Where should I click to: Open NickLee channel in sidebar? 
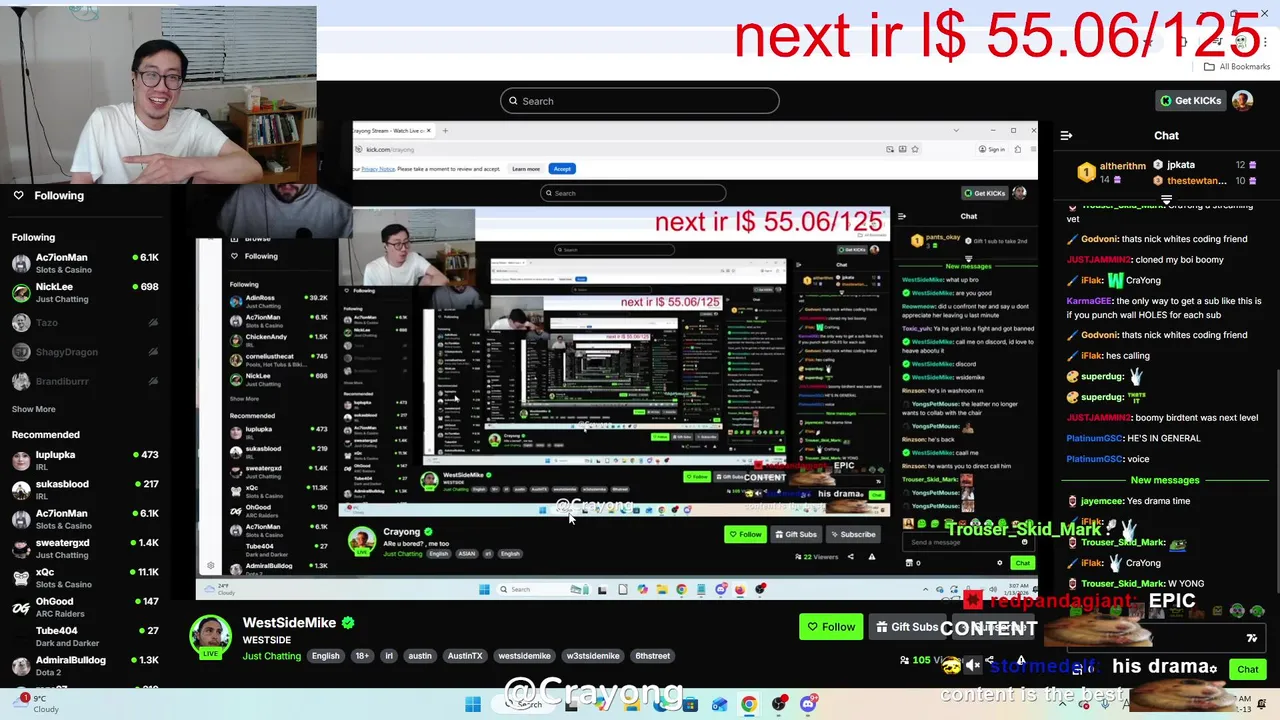click(85, 292)
